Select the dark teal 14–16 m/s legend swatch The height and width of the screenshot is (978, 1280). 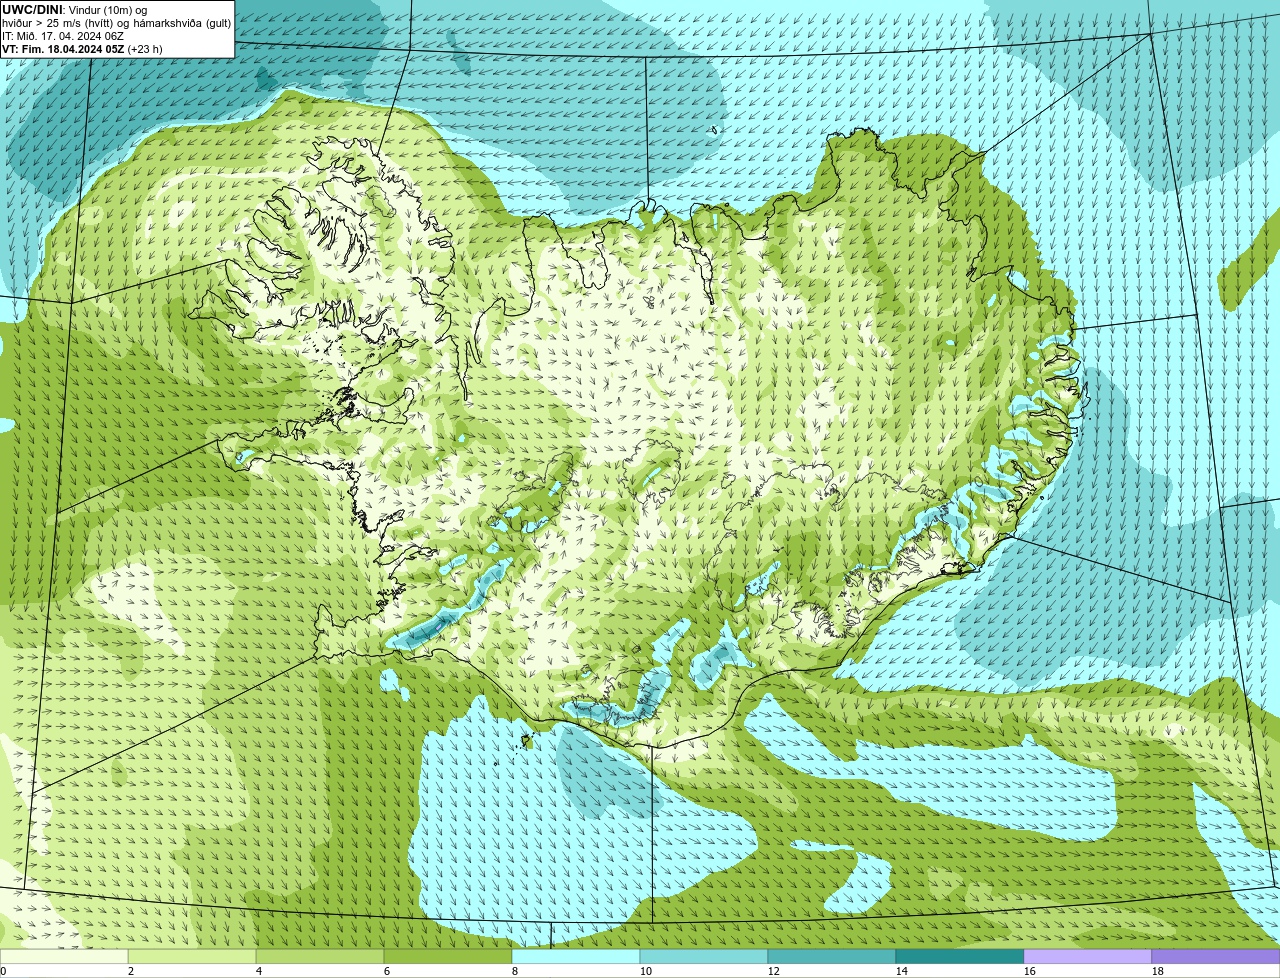pos(960,956)
